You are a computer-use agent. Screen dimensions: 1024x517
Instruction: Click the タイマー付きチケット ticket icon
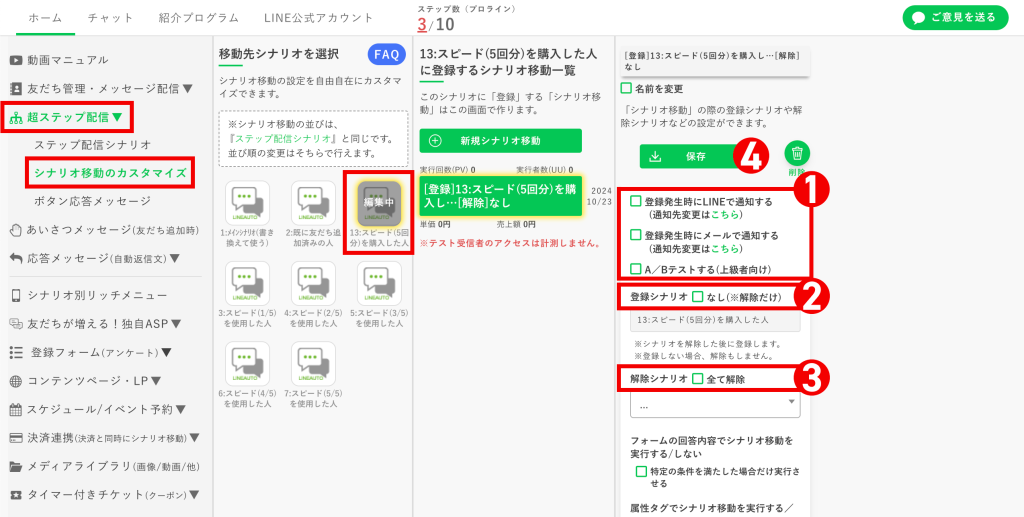coord(16,495)
